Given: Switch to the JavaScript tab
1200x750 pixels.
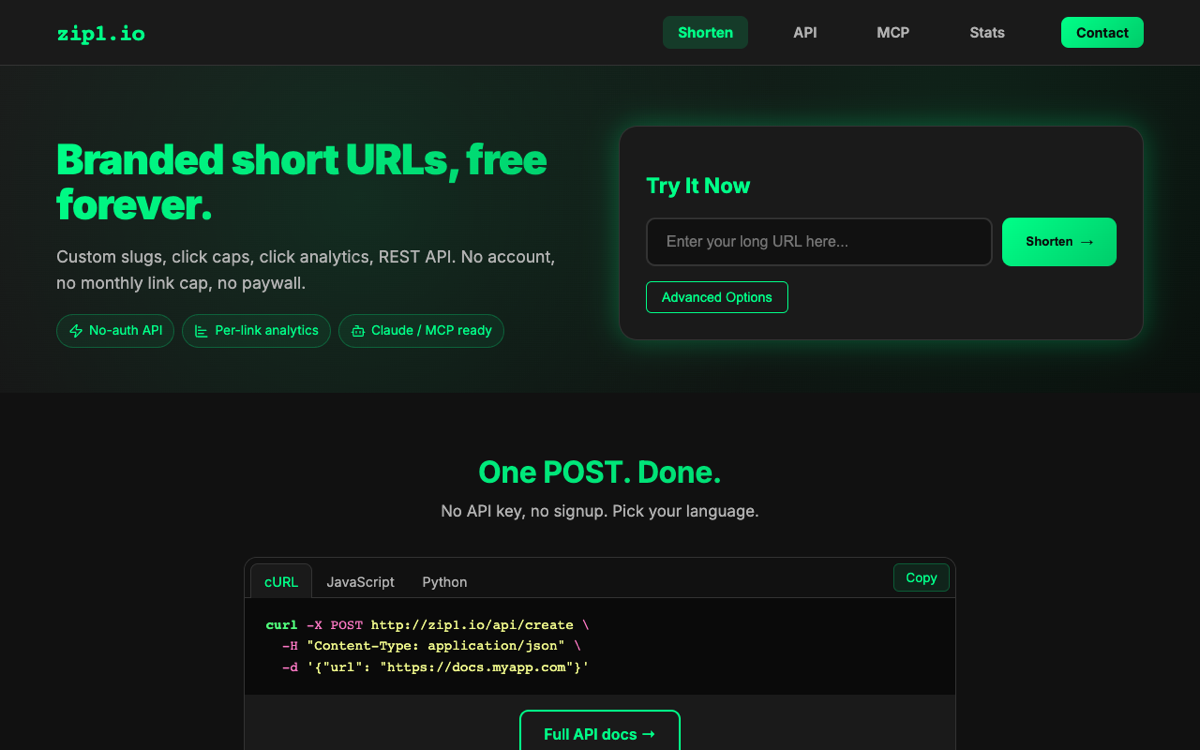Looking at the screenshot, I should point(360,581).
